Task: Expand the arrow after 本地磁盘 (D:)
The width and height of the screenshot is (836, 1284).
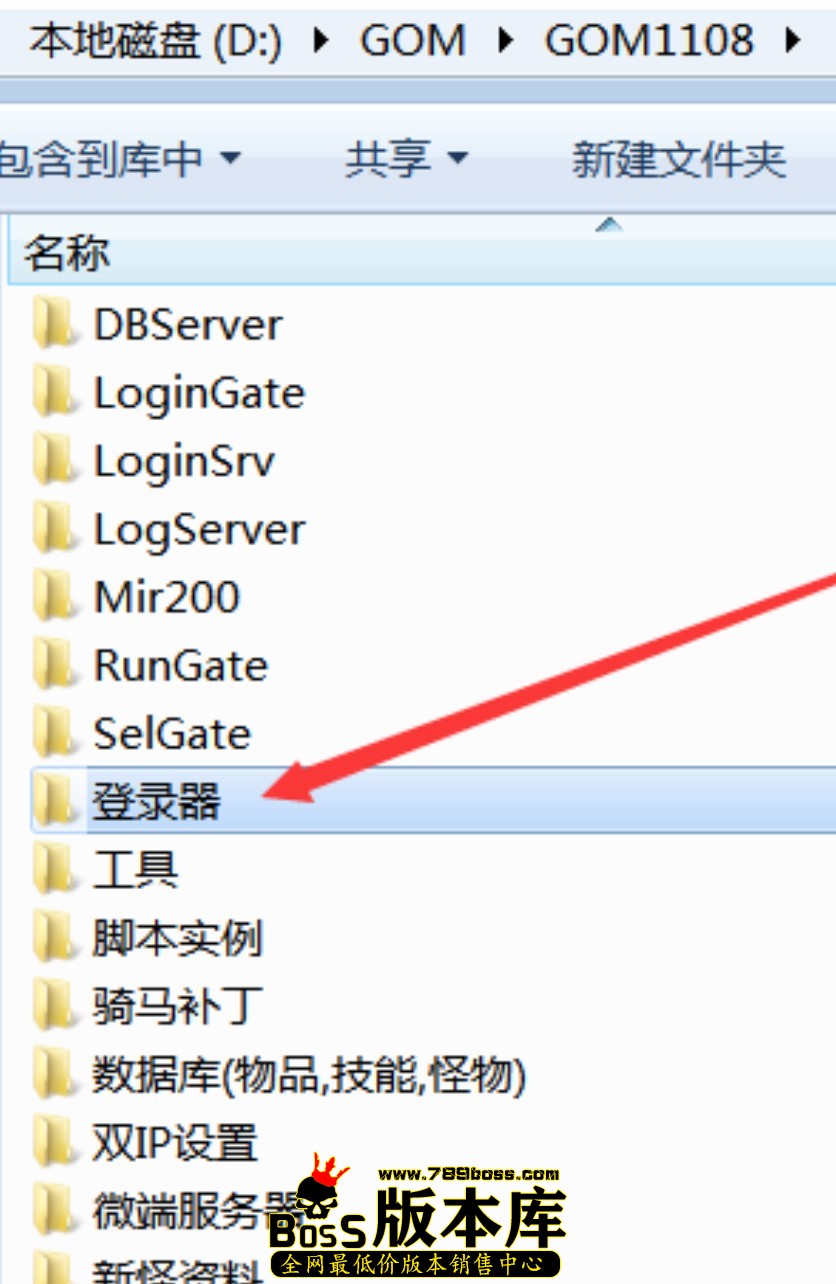Action: pos(321,40)
